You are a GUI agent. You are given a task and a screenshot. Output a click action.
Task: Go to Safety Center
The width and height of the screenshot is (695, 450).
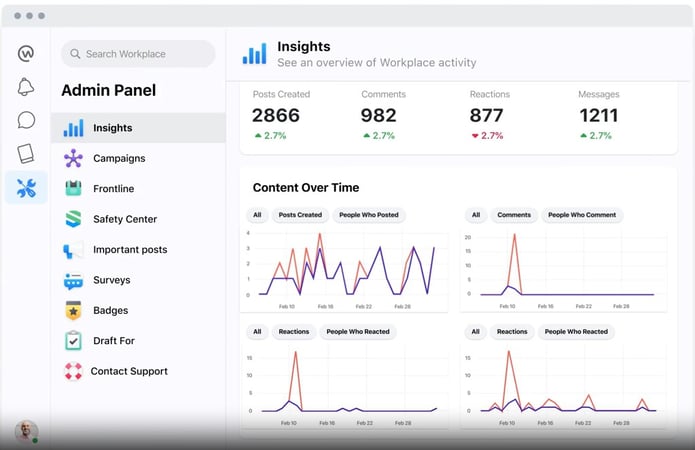[138, 219]
